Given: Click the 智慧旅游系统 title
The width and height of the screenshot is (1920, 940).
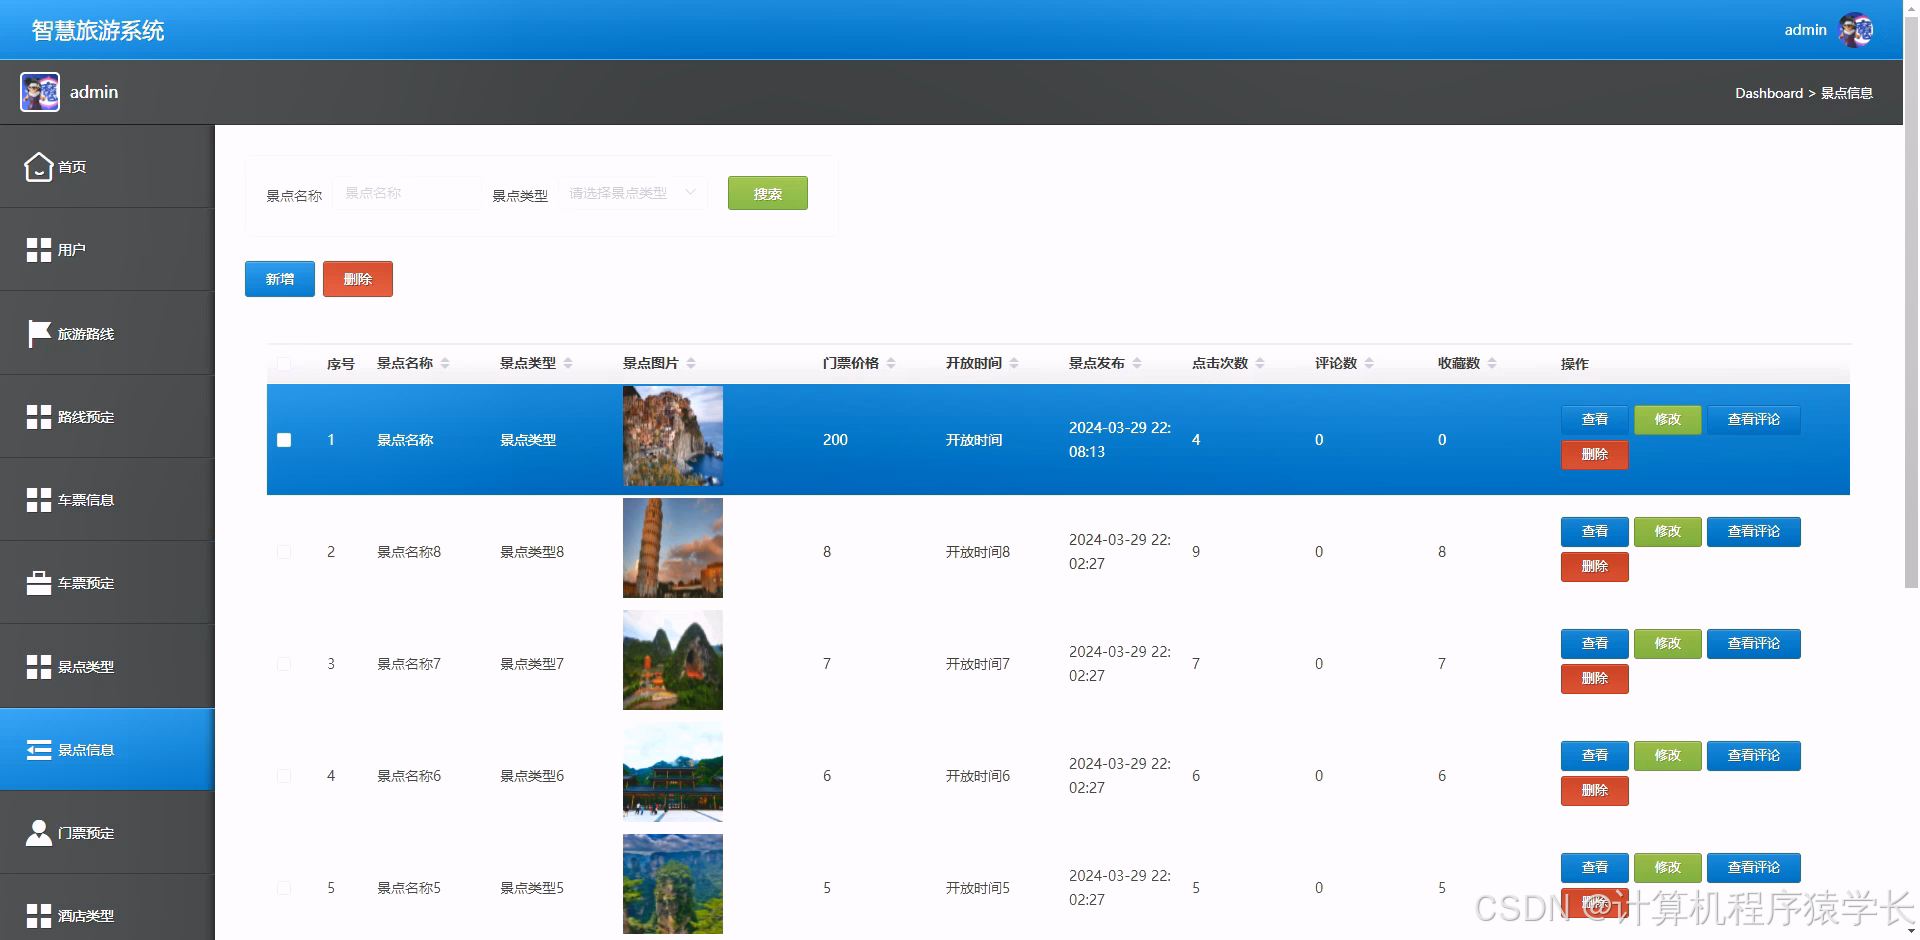Looking at the screenshot, I should [x=98, y=31].
